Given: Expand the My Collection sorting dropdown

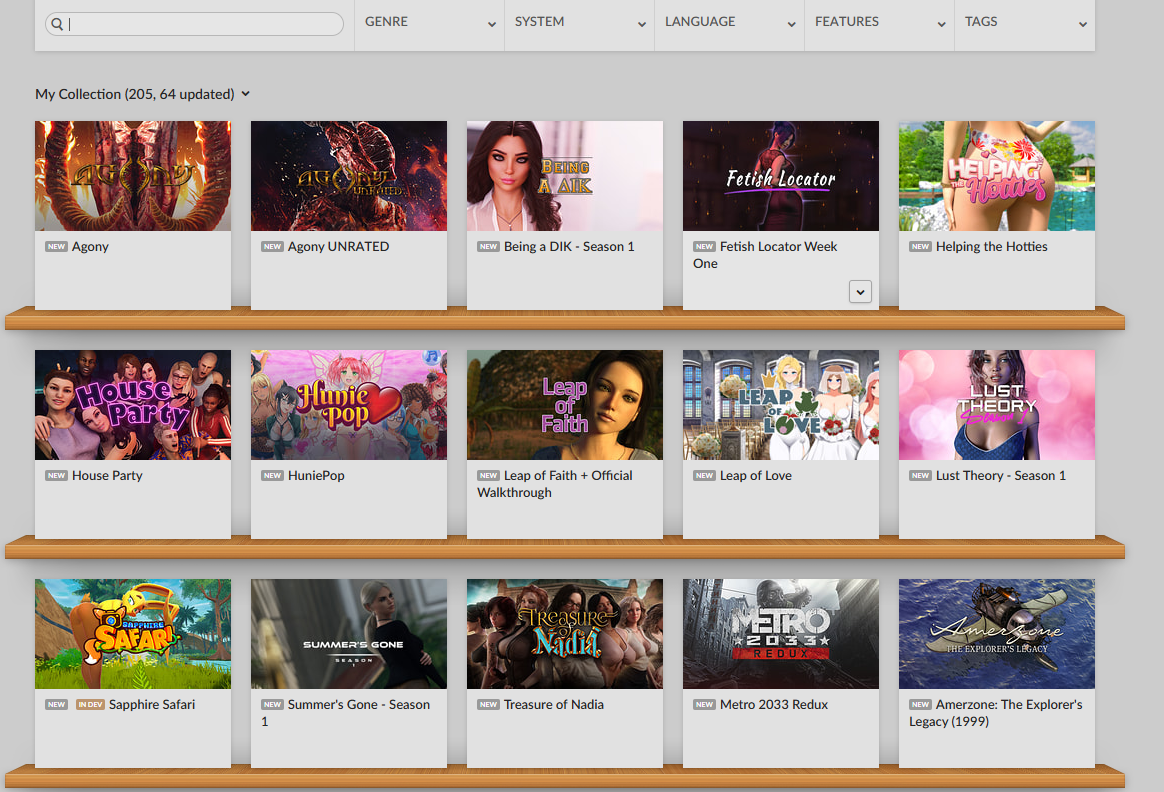Looking at the screenshot, I should click(143, 94).
